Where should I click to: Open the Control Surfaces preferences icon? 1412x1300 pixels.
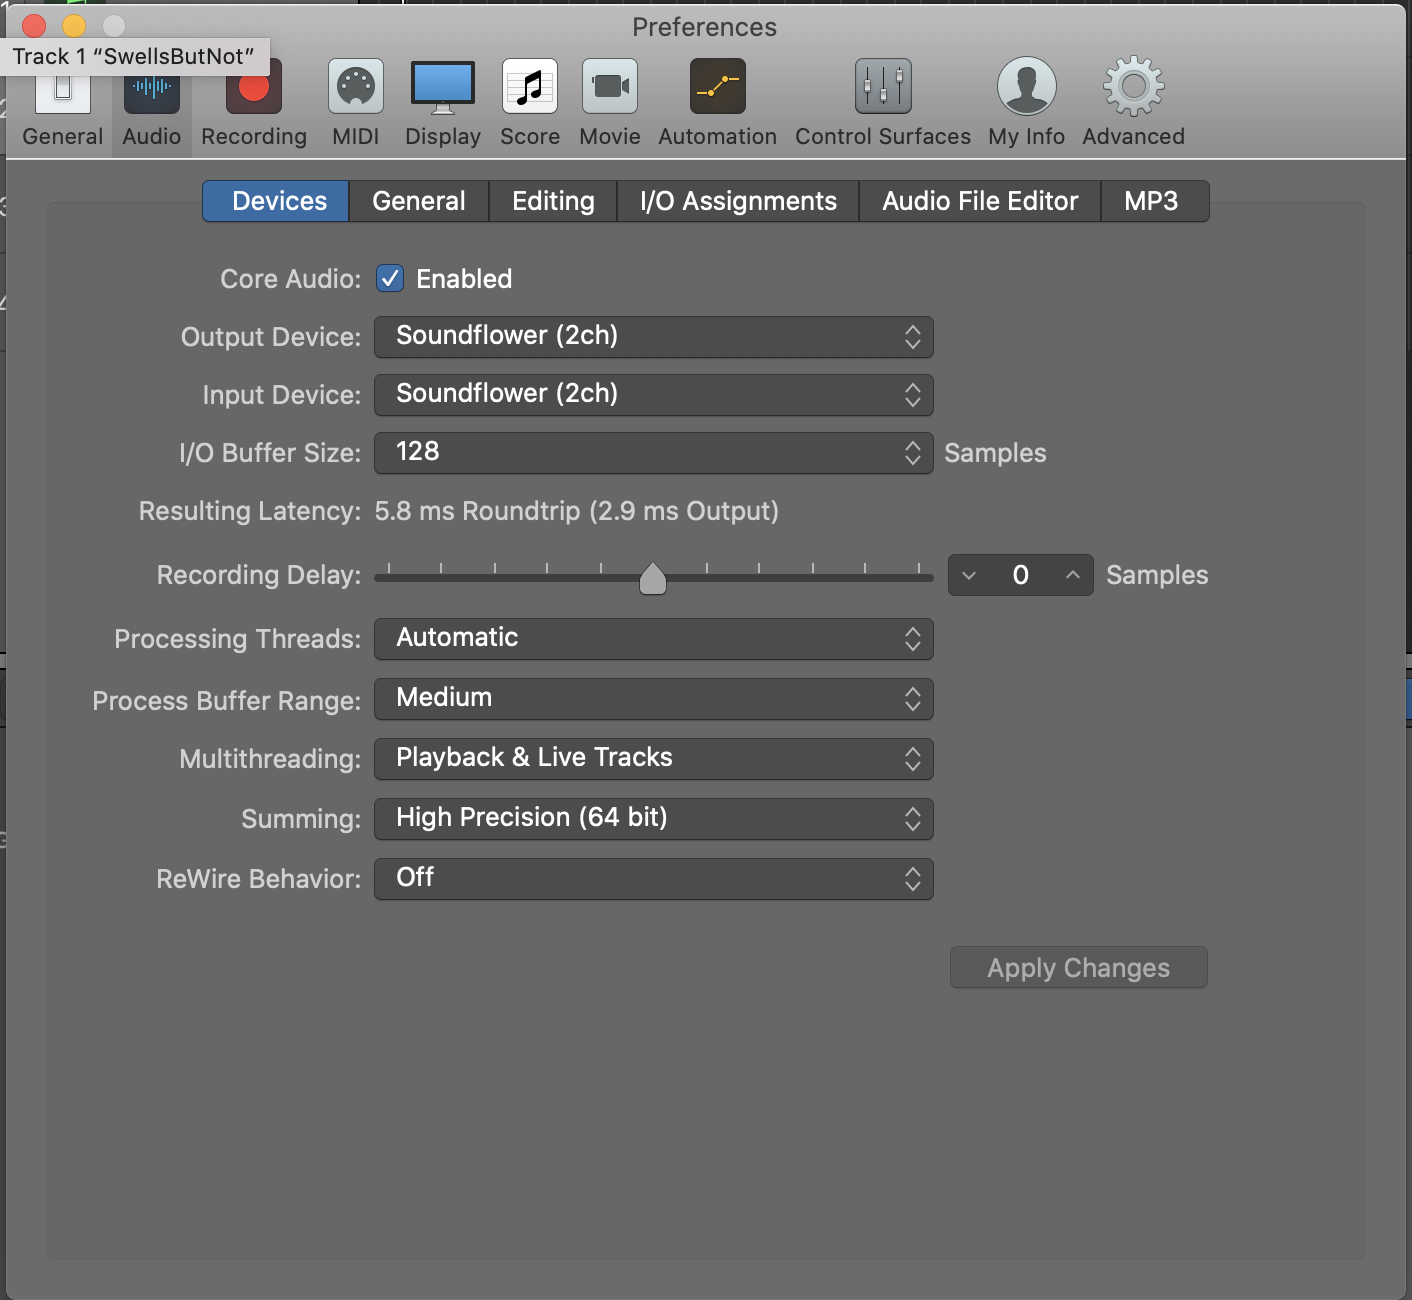pyautogui.click(x=883, y=87)
